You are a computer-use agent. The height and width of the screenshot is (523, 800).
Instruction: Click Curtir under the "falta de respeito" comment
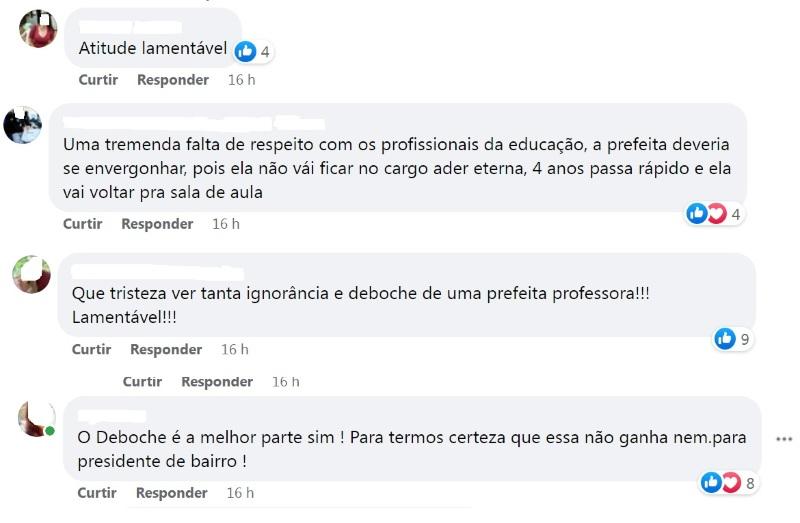pos(83,224)
